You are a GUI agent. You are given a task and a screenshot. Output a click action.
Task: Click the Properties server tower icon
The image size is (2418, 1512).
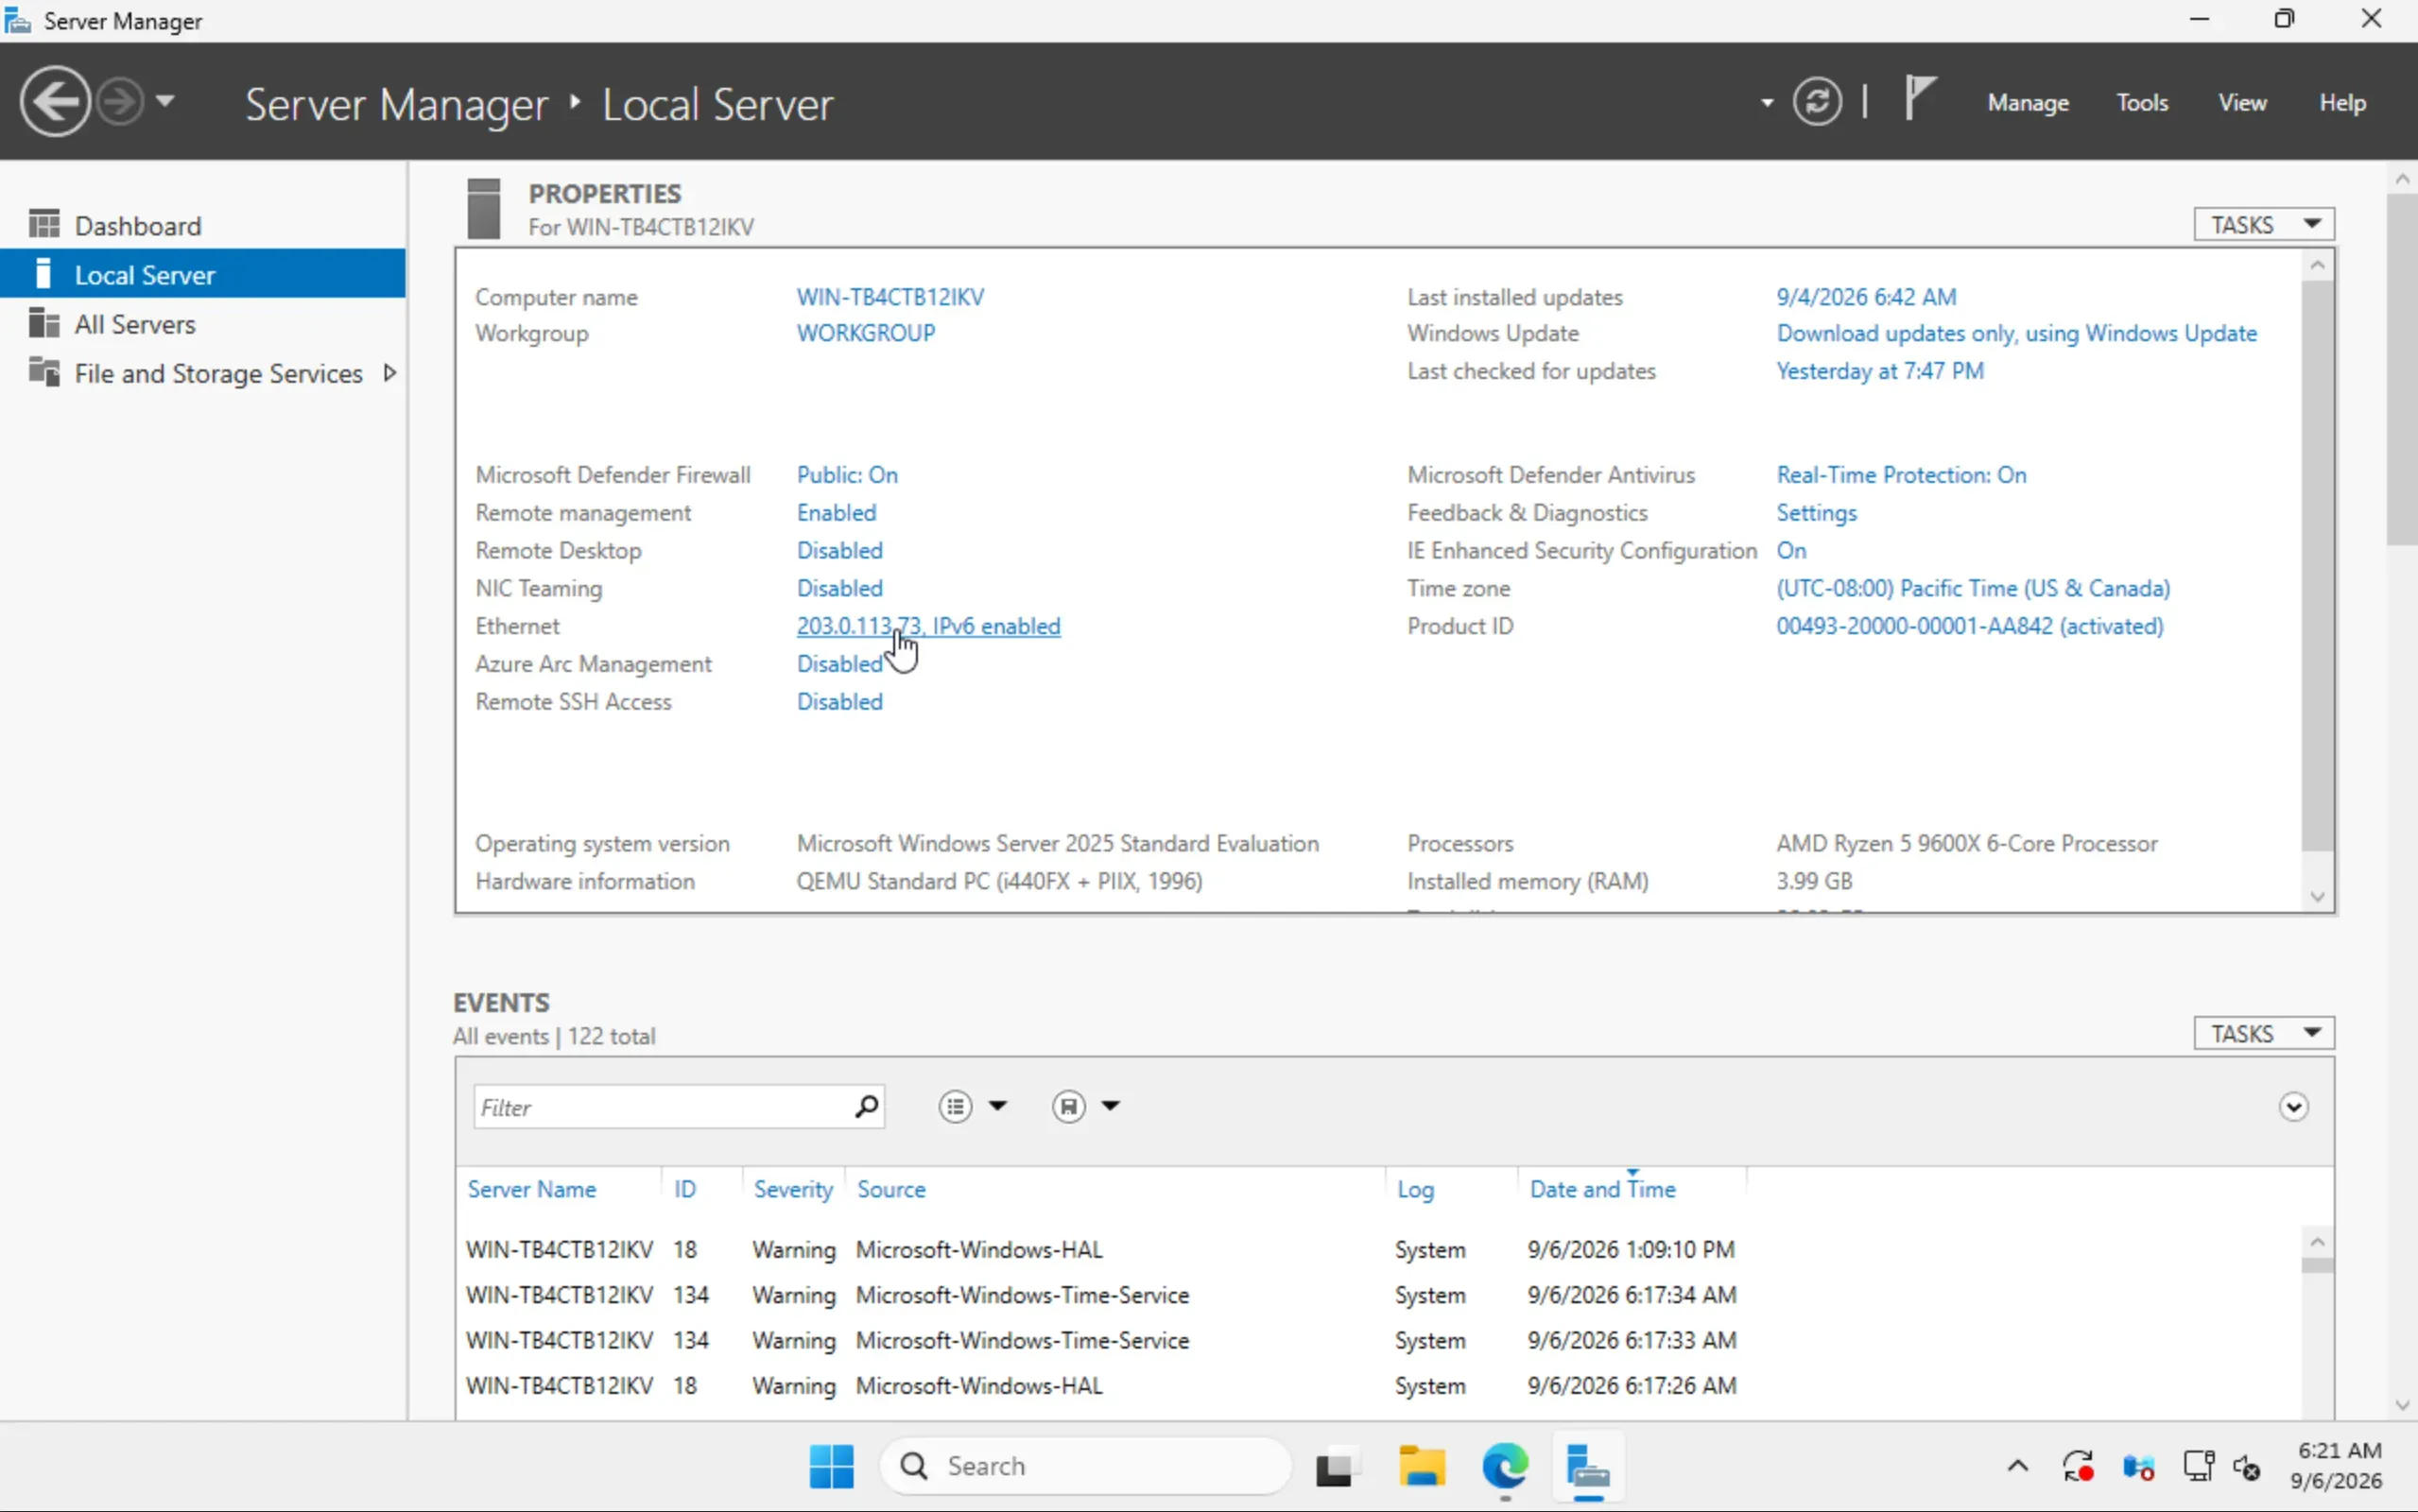[x=484, y=208]
